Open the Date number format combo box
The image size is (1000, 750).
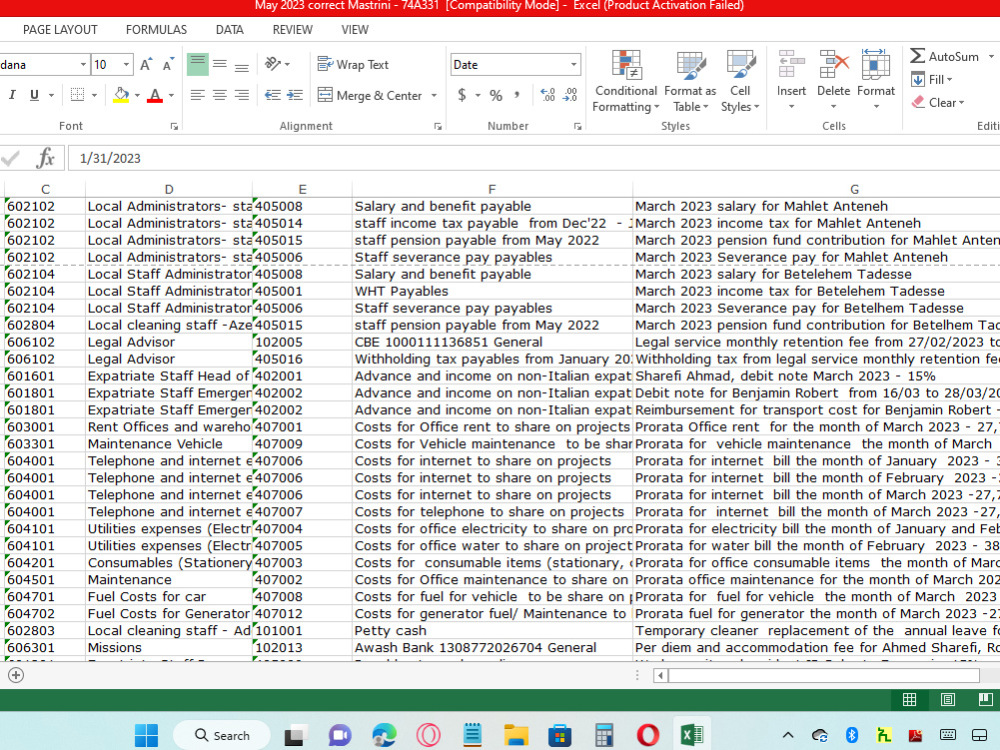coord(515,64)
